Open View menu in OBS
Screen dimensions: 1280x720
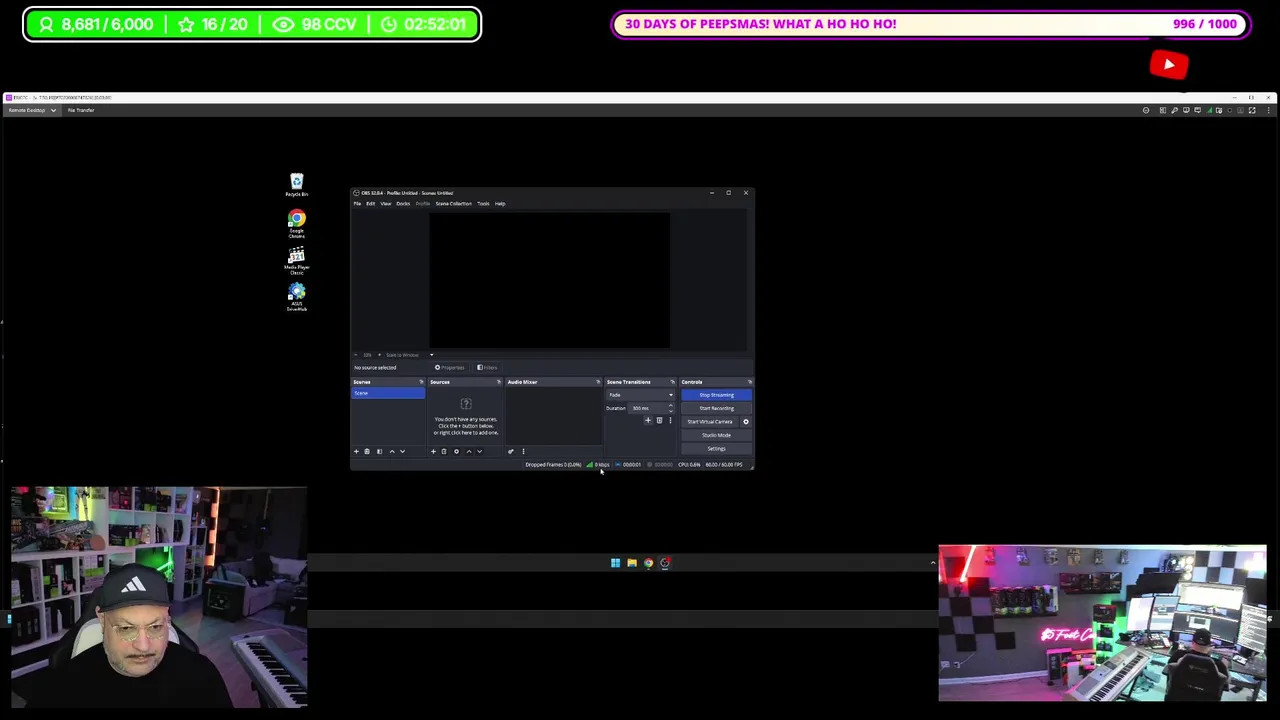(385, 204)
